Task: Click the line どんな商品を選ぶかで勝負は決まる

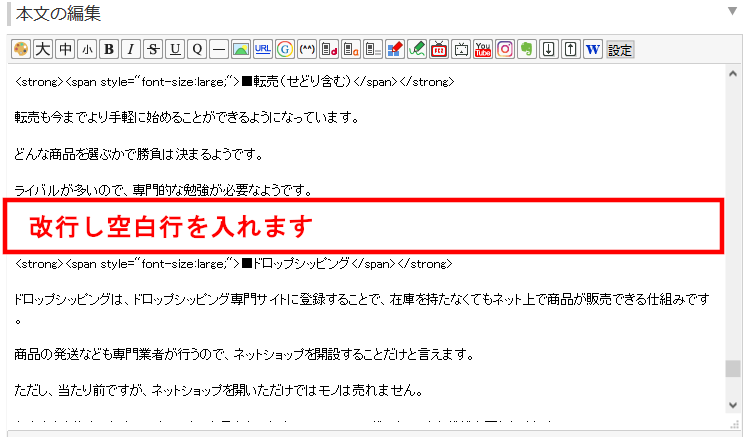Action: tap(138, 155)
